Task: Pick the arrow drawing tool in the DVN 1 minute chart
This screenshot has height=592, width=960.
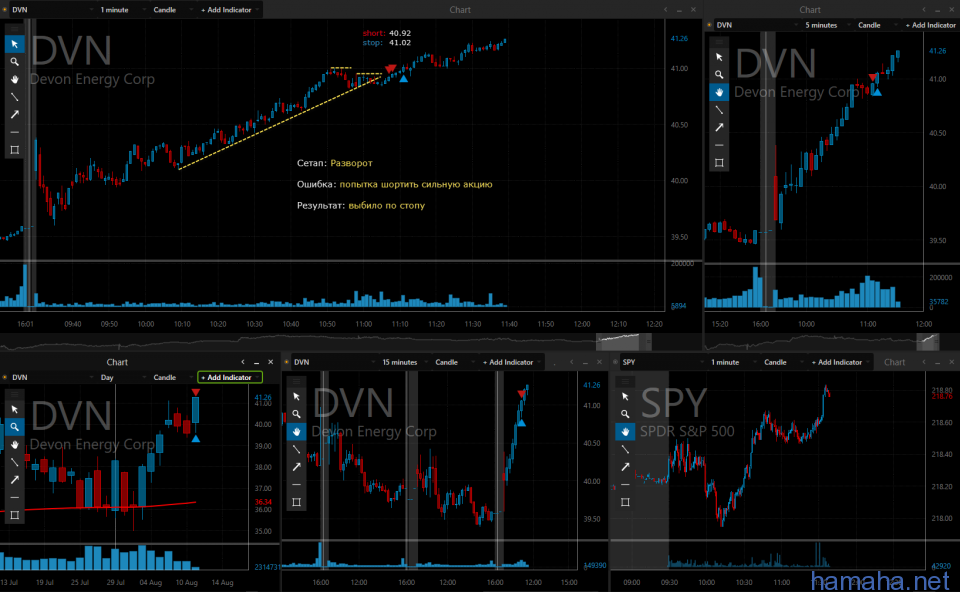Action: [15, 114]
